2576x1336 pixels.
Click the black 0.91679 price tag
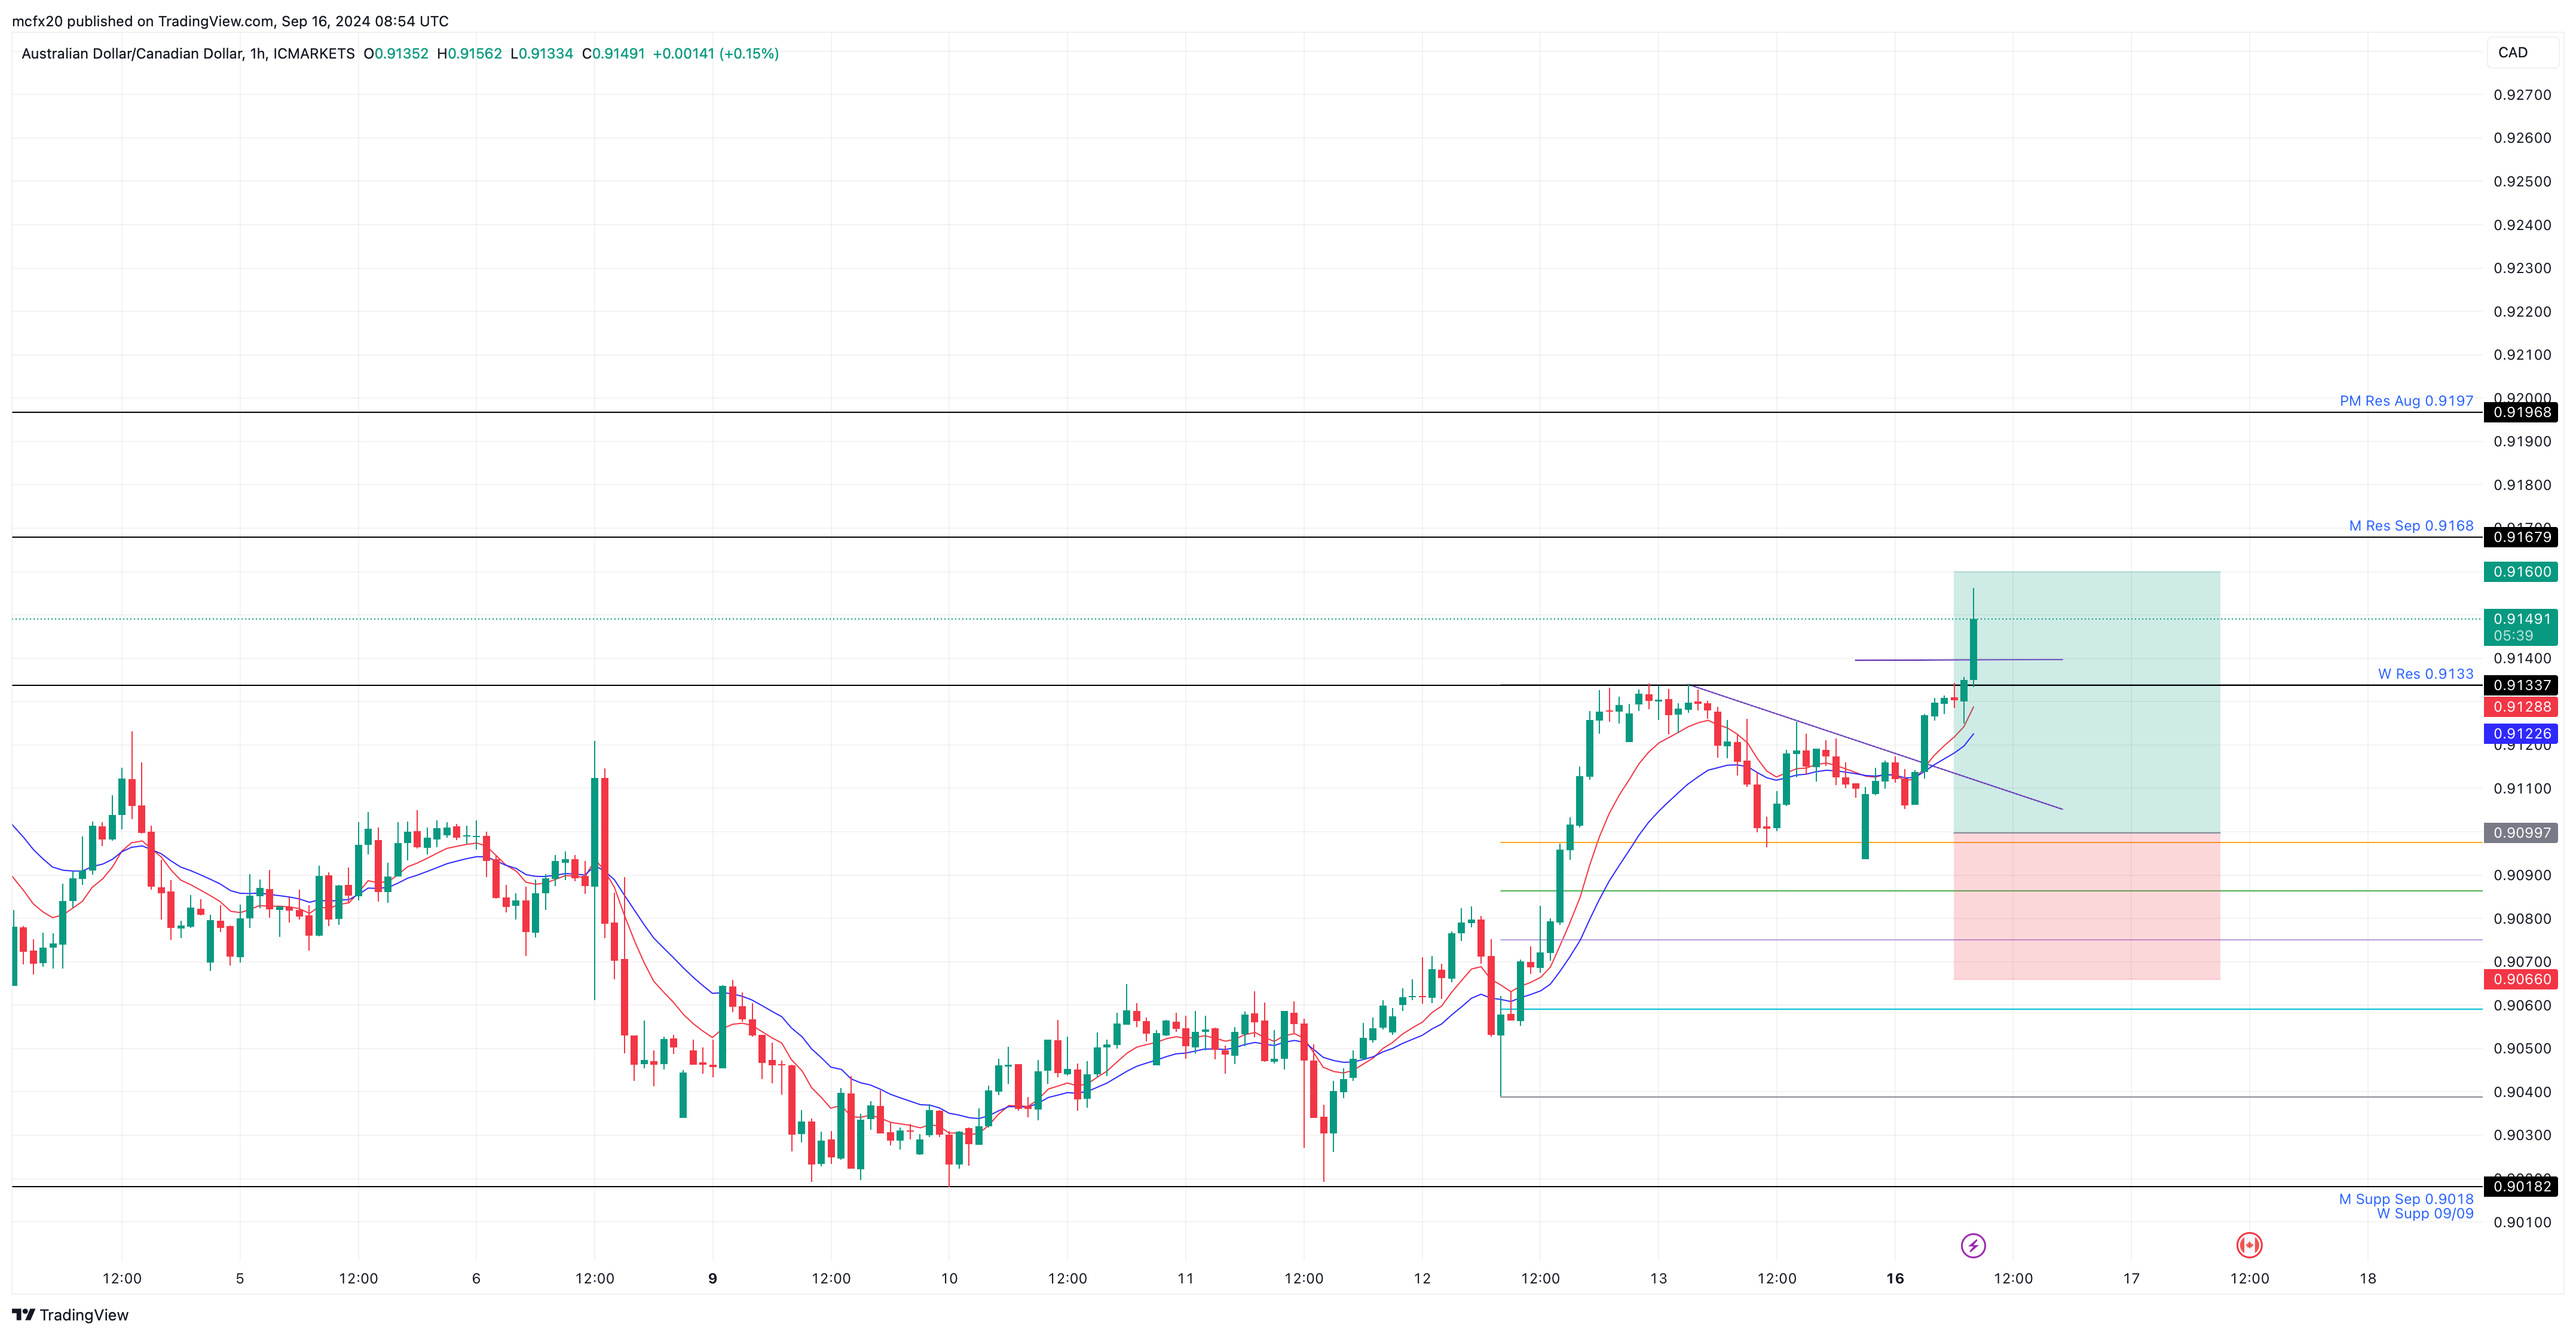[2520, 537]
